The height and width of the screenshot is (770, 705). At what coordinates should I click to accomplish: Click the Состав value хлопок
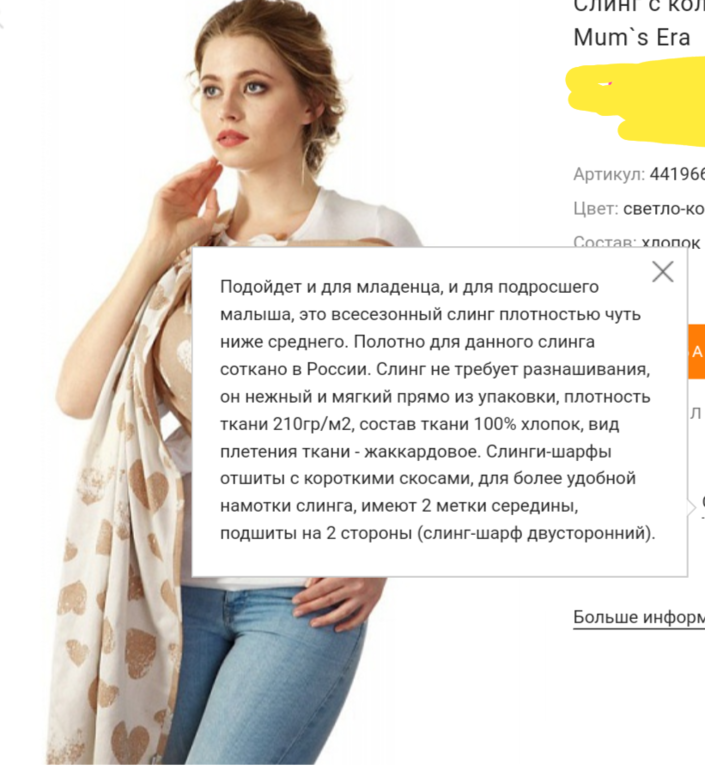coord(671,242)
